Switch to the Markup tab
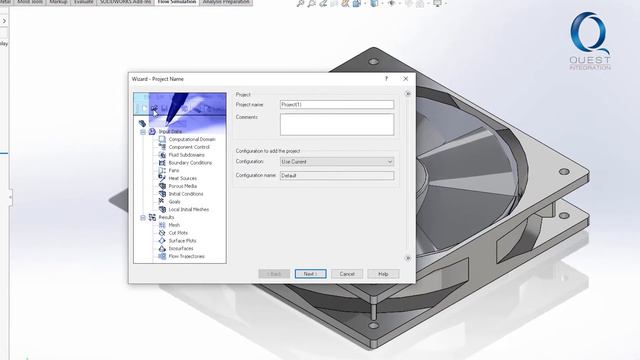640x360 pixels. tap(58, 2)
